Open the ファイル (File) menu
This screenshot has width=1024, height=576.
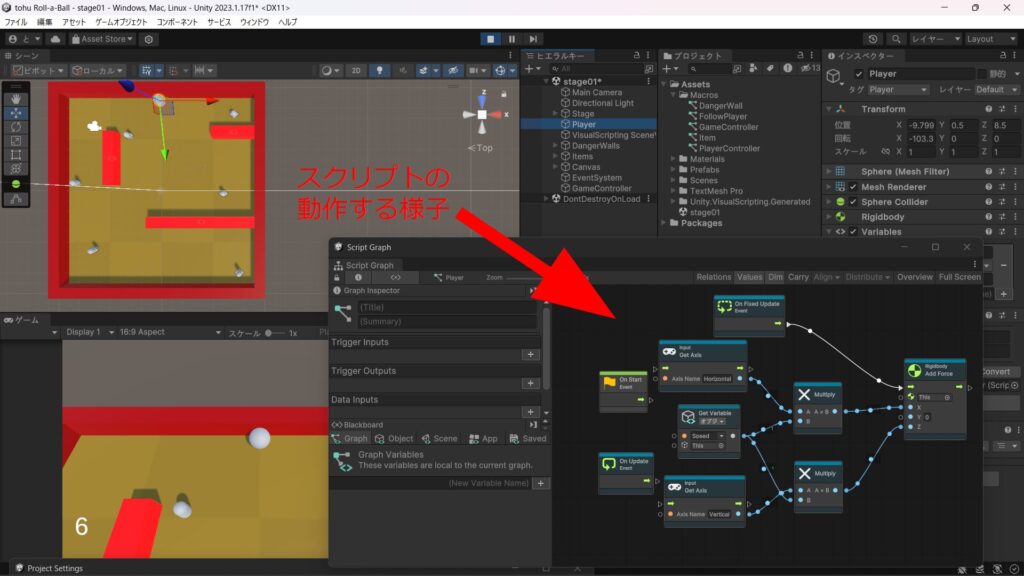[16, 22]
